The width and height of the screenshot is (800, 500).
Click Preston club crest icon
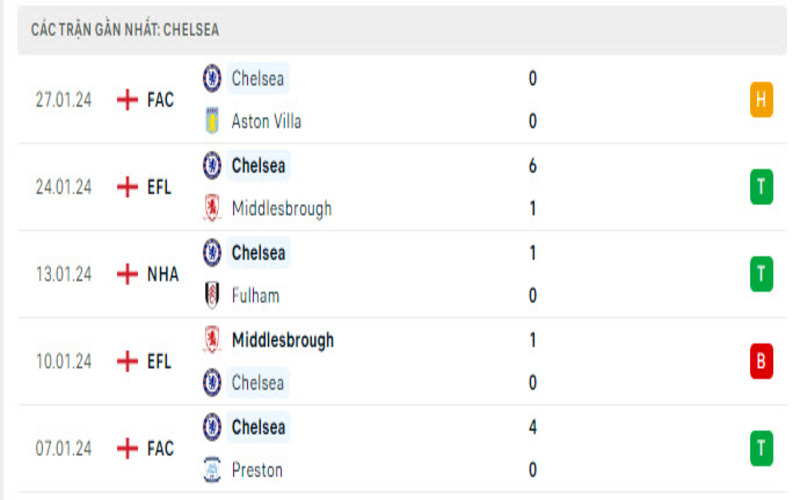pyautogui.click(x=212, y=470)
